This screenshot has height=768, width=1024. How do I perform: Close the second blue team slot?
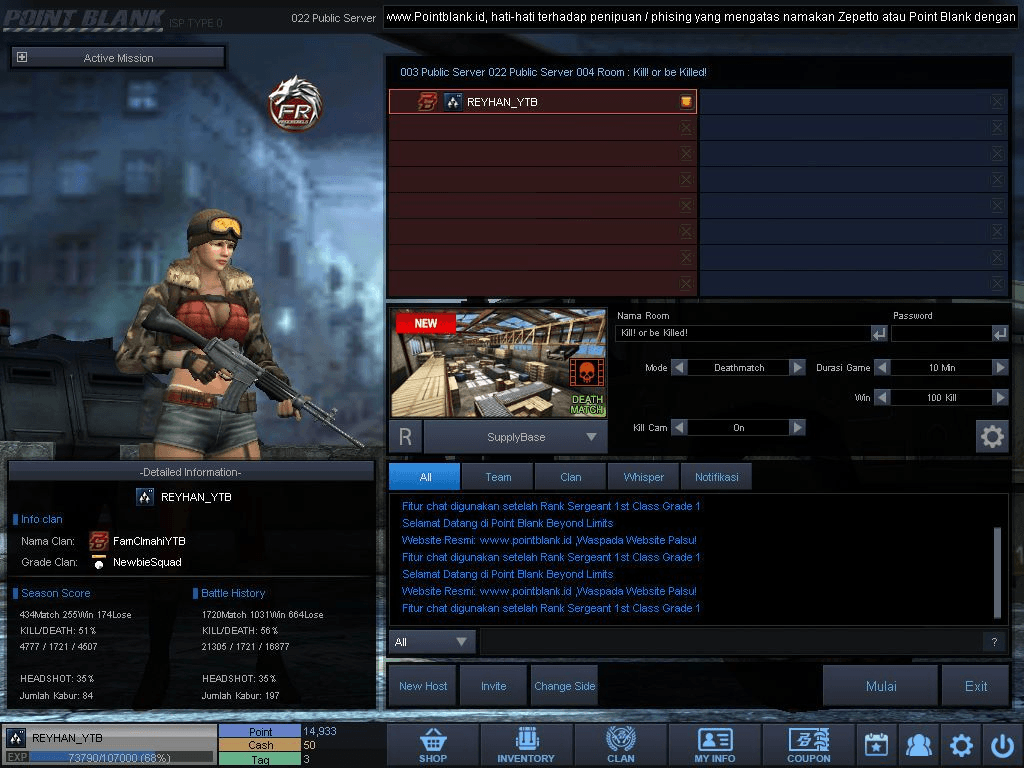997,127
